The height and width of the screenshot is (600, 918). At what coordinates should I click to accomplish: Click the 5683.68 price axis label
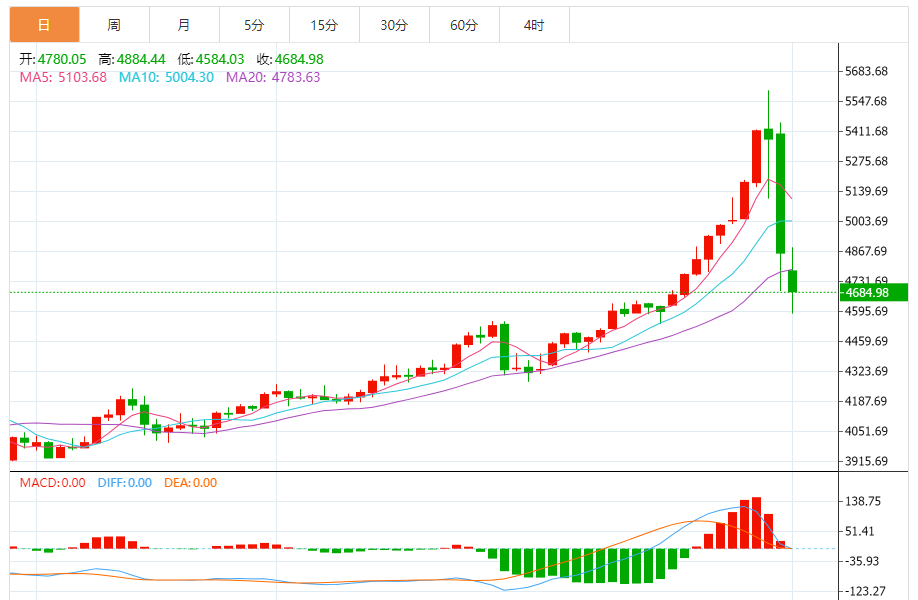coord(866,71)
